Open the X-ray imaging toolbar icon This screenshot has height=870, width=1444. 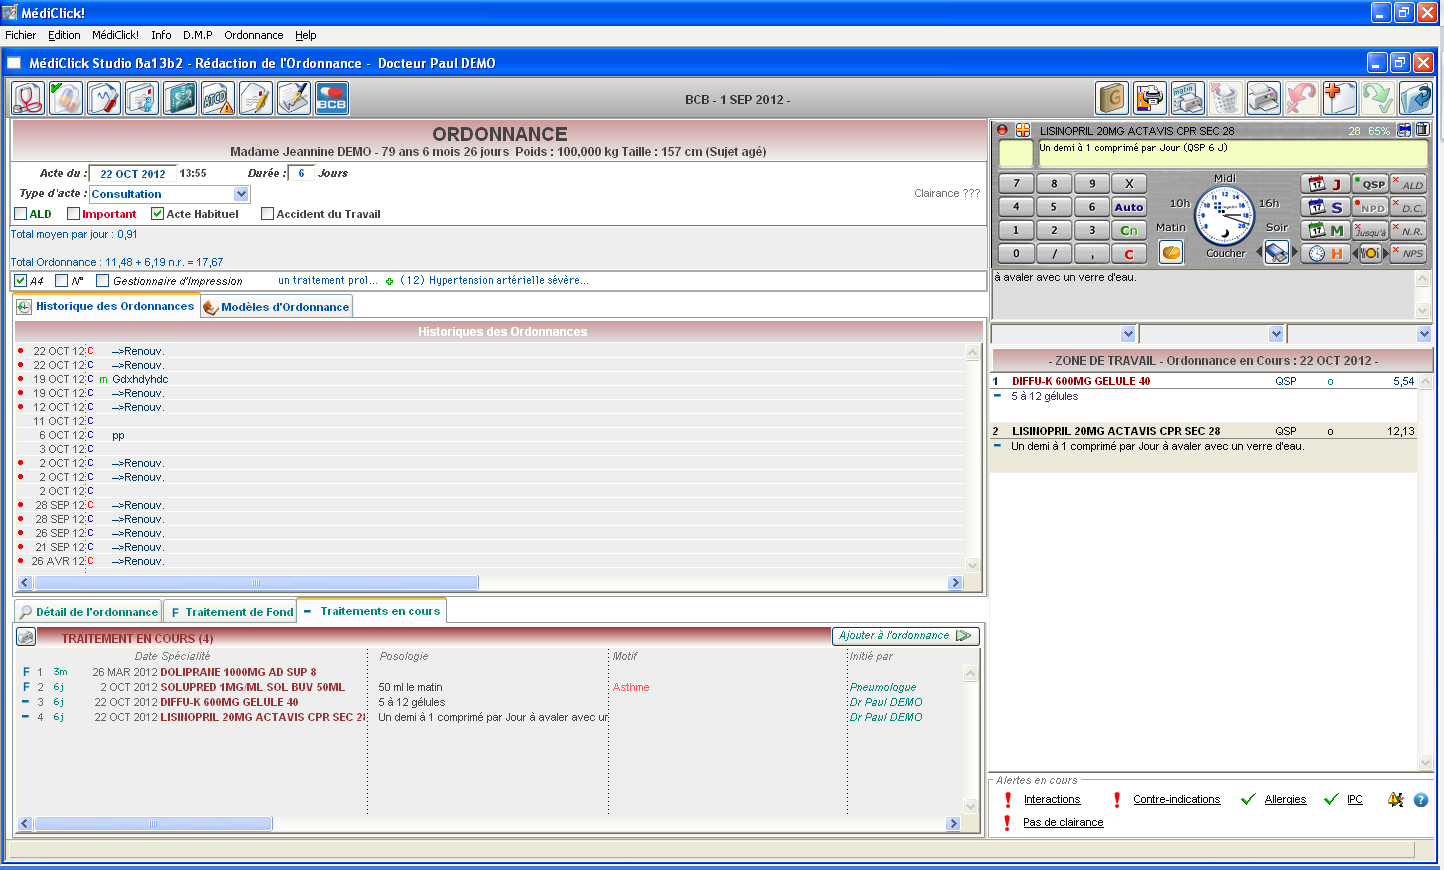(x=180, y=98)
